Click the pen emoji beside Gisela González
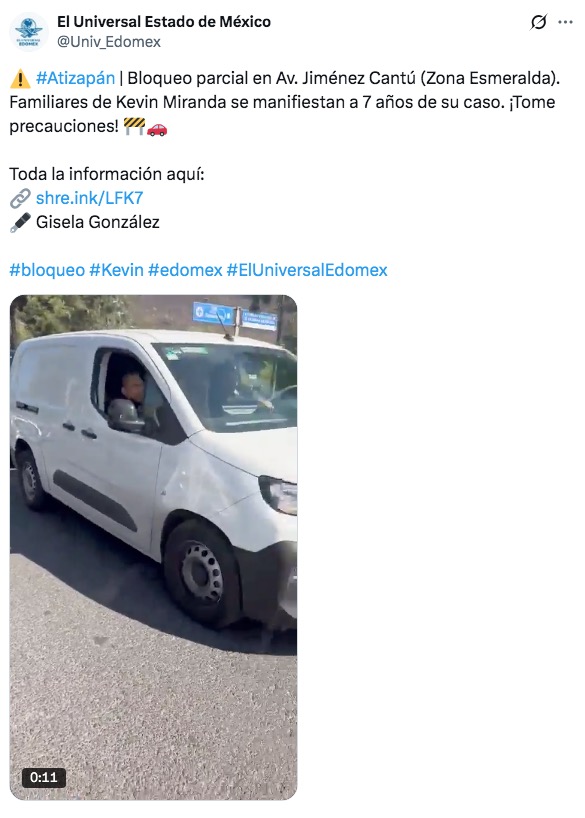This screenshot has height=818, width=585. 20,222
